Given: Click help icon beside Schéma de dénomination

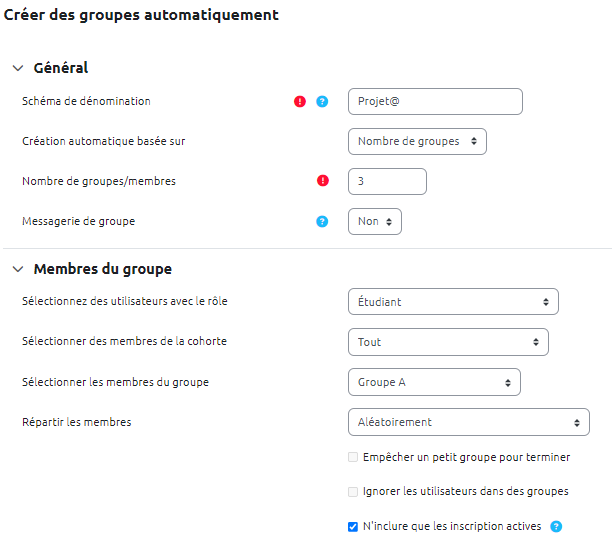Looking at the screenshot, I should click(322, 102).
